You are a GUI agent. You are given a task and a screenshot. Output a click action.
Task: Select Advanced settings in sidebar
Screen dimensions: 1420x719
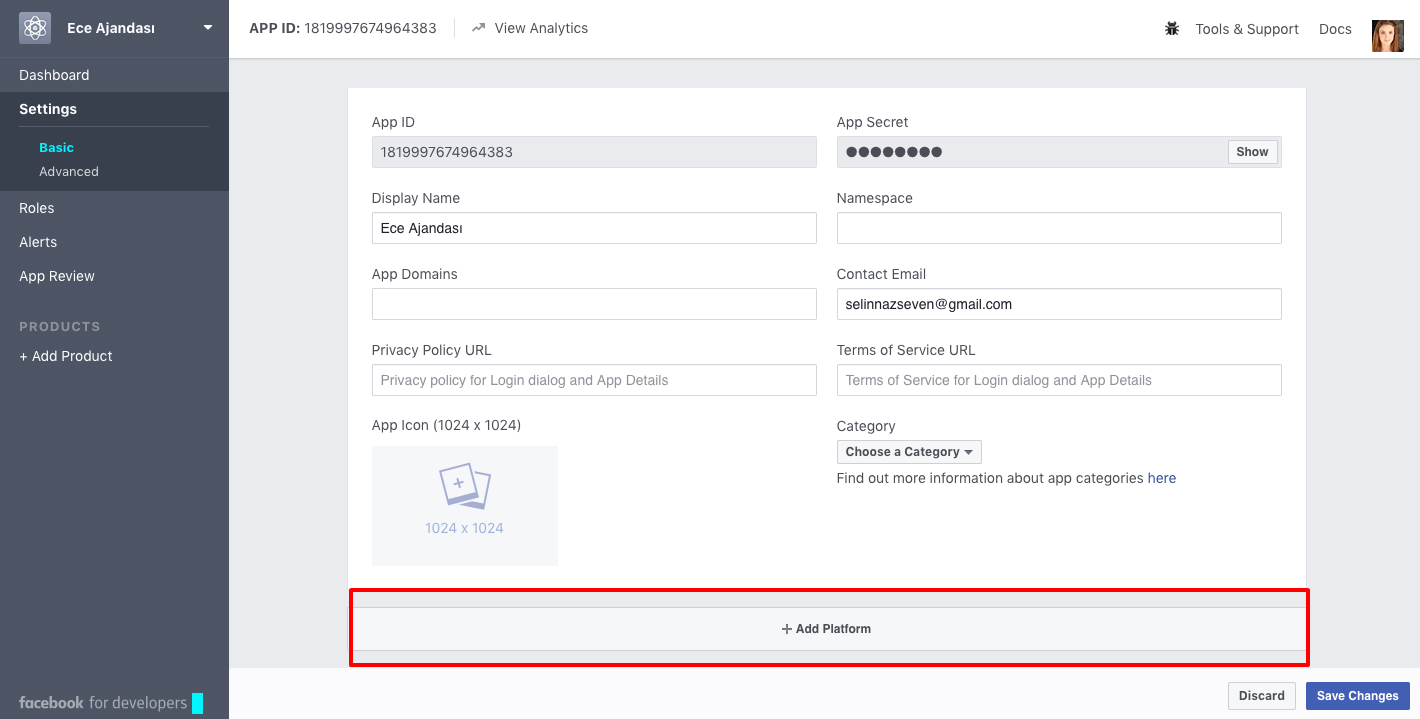pyautogui.click(x=69, y=172)
